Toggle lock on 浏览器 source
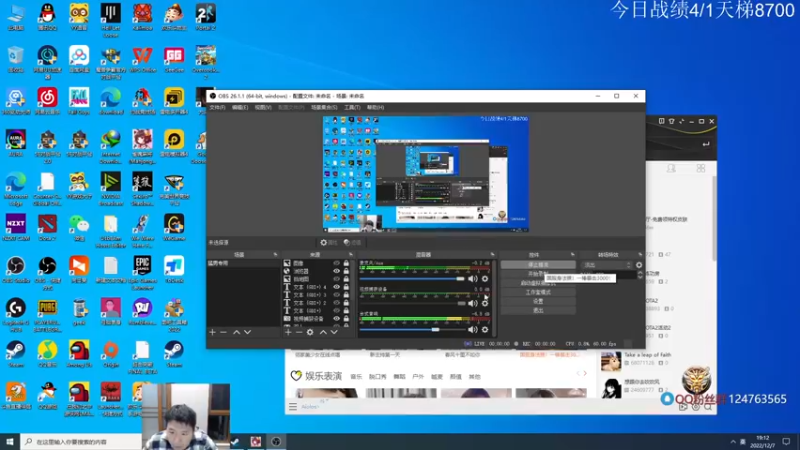800x450 pixels. 346,271
